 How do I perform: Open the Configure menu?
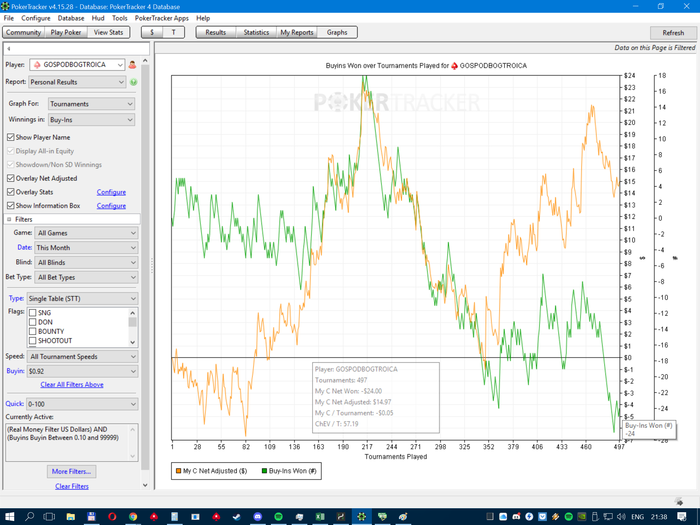36,18
